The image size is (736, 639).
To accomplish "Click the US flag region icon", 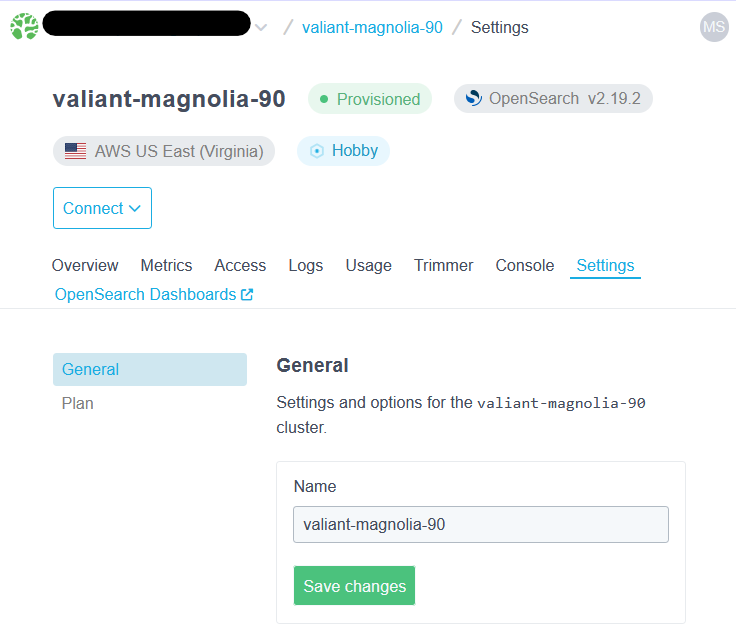I will click(x=75, y=152).
